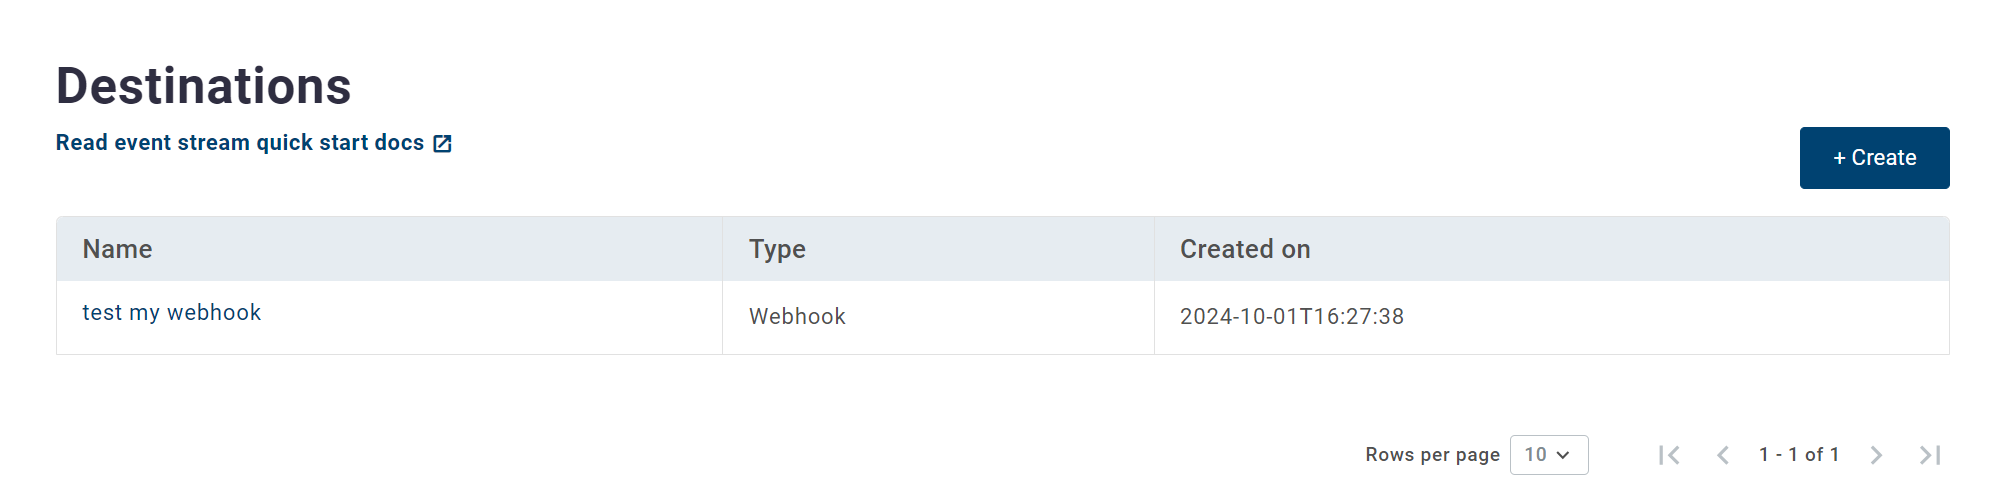This screenshot has width=1991, height=494.
Task: Select the 2024-10-01T16:27:38 created date cell
Action: 1291,317
